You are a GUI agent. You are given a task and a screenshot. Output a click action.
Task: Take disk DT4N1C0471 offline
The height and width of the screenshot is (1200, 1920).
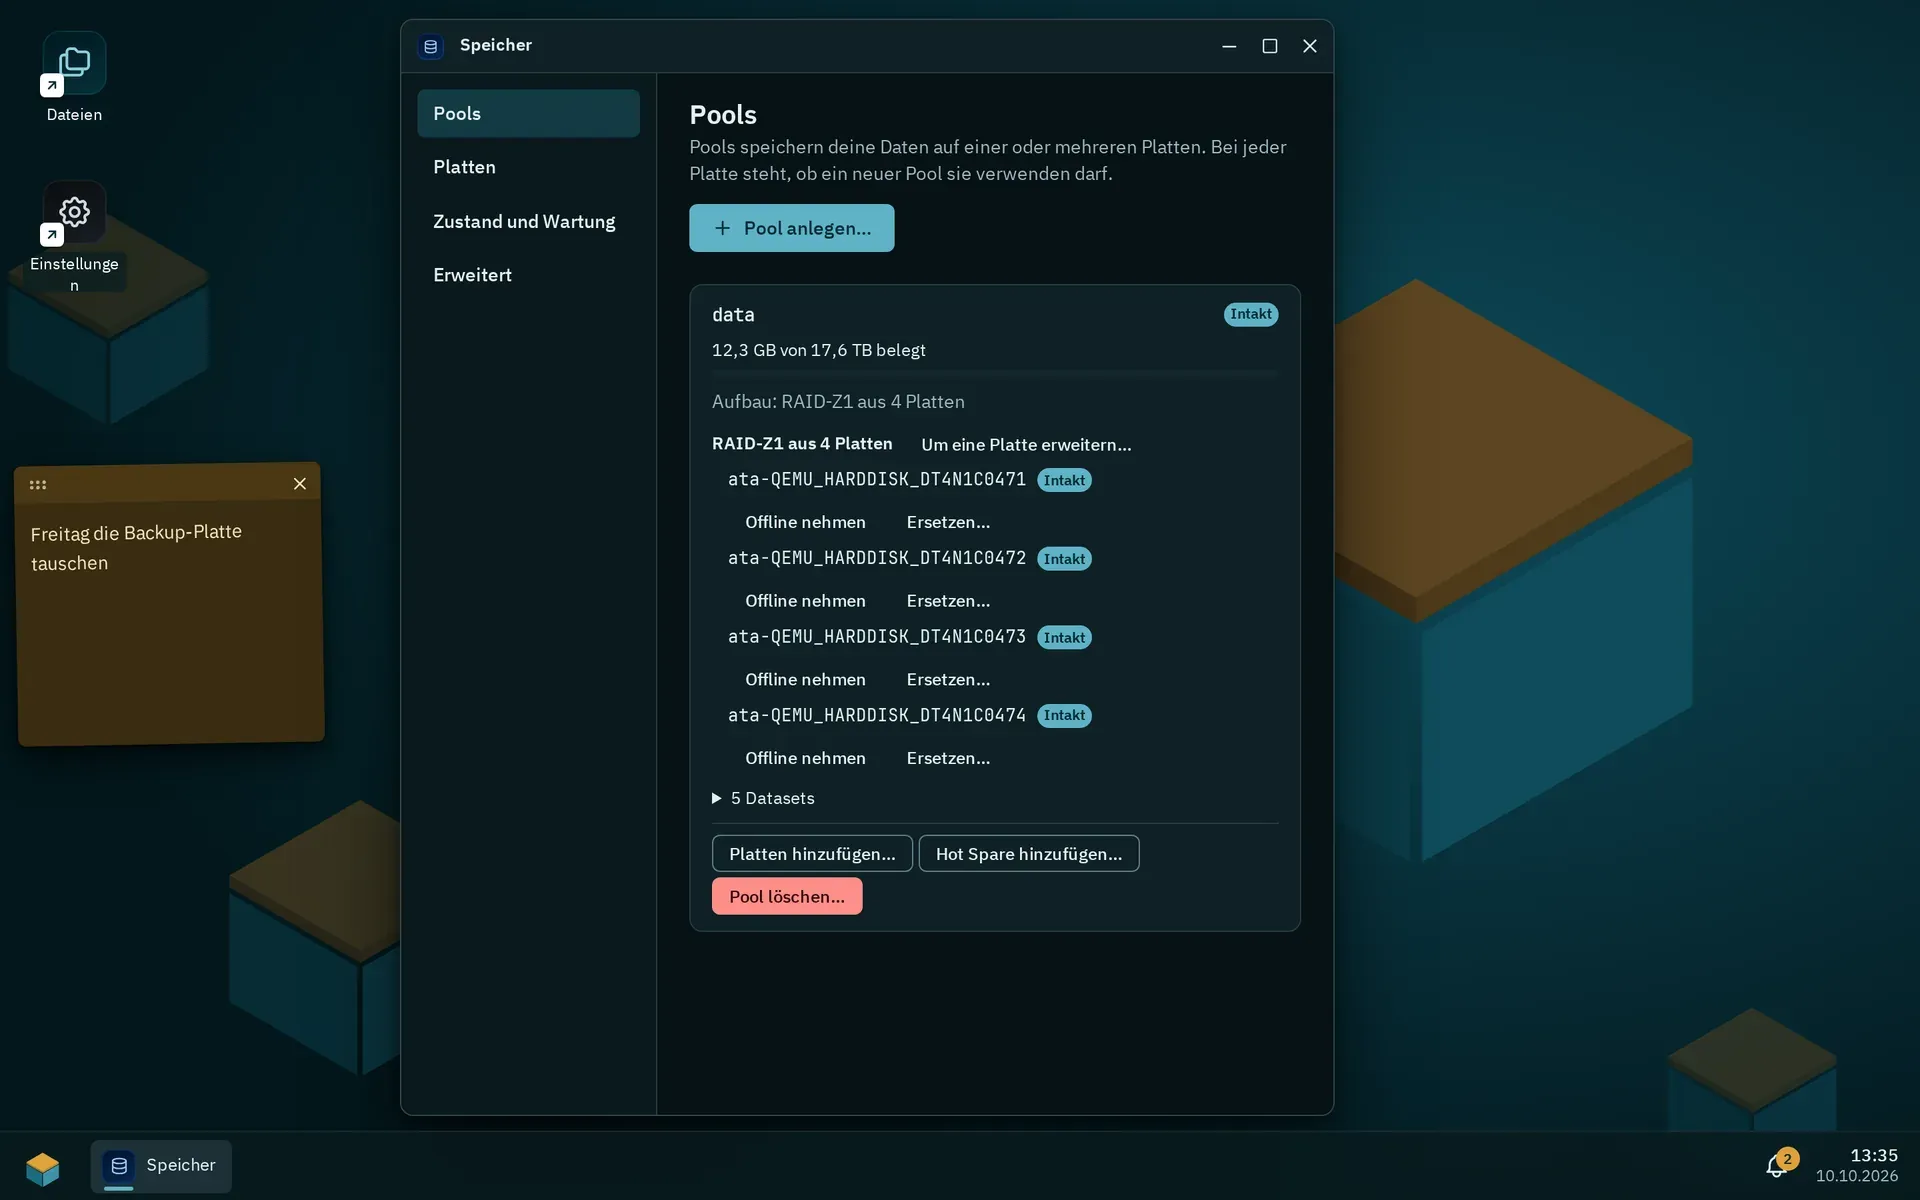(x=805, y=522)
